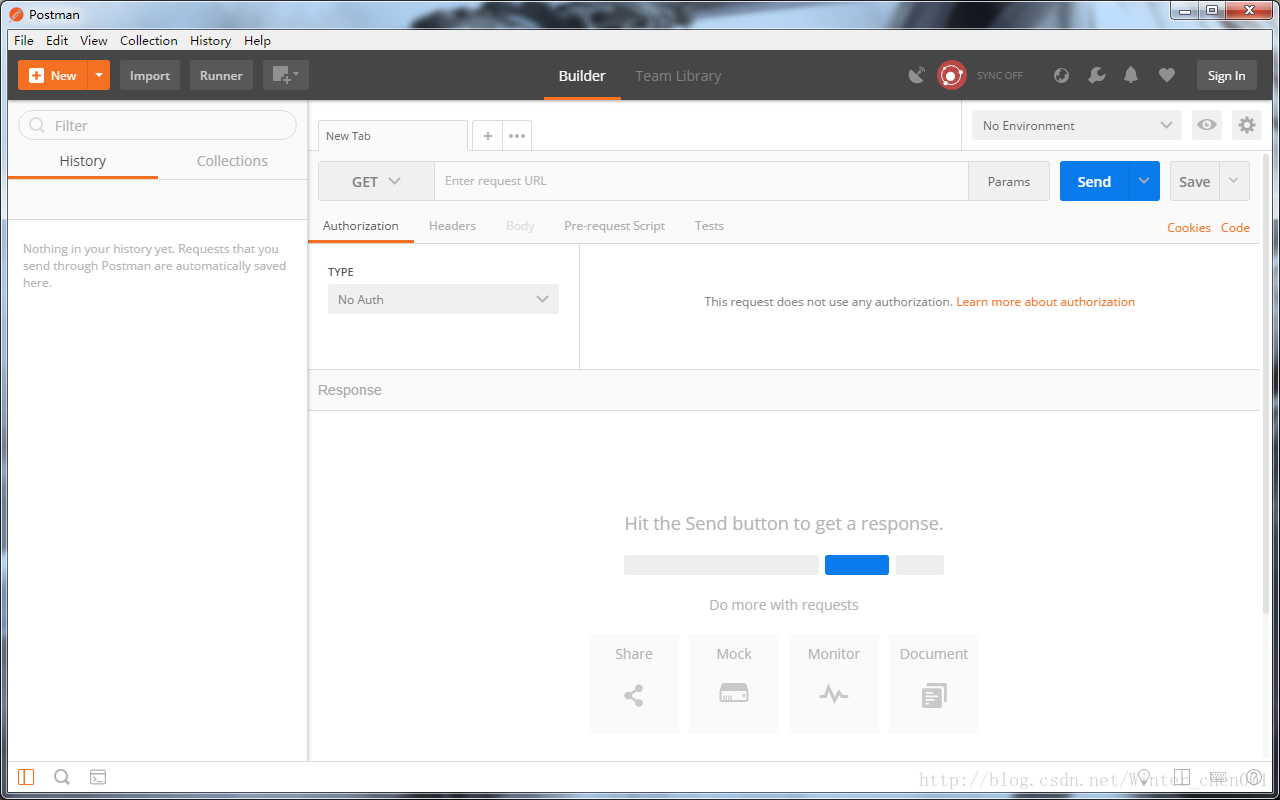This screenshot has height=800, width=1280.
Task: Open settings via the wrench icon
Action: point(1096,75)
